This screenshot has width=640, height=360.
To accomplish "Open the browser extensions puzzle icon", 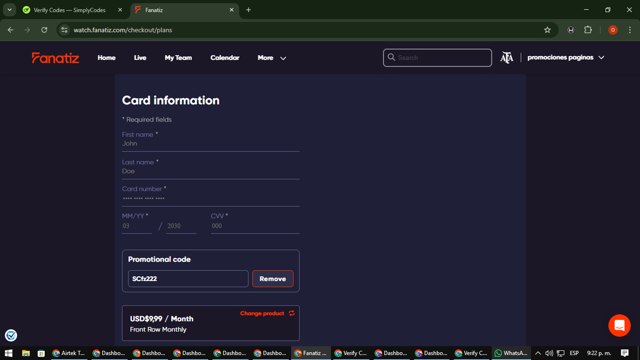I will click(x=588, y=30).
